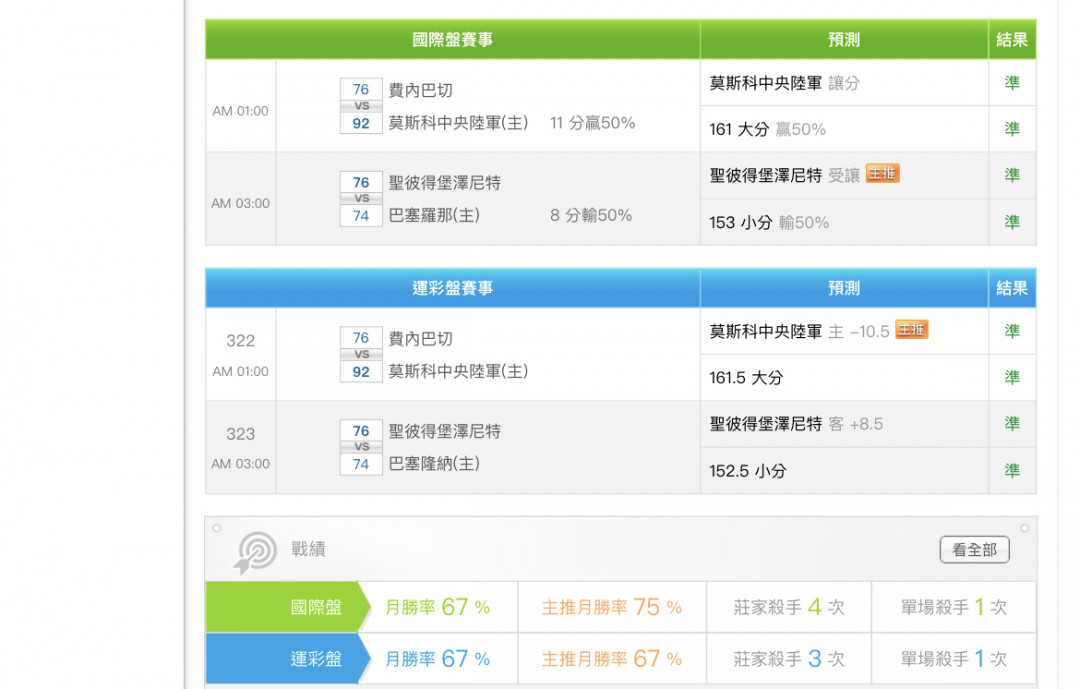Click 主推月勝率 75 % stat
The width and height of the screenshot is (1080, 689).
pos(612,607)
